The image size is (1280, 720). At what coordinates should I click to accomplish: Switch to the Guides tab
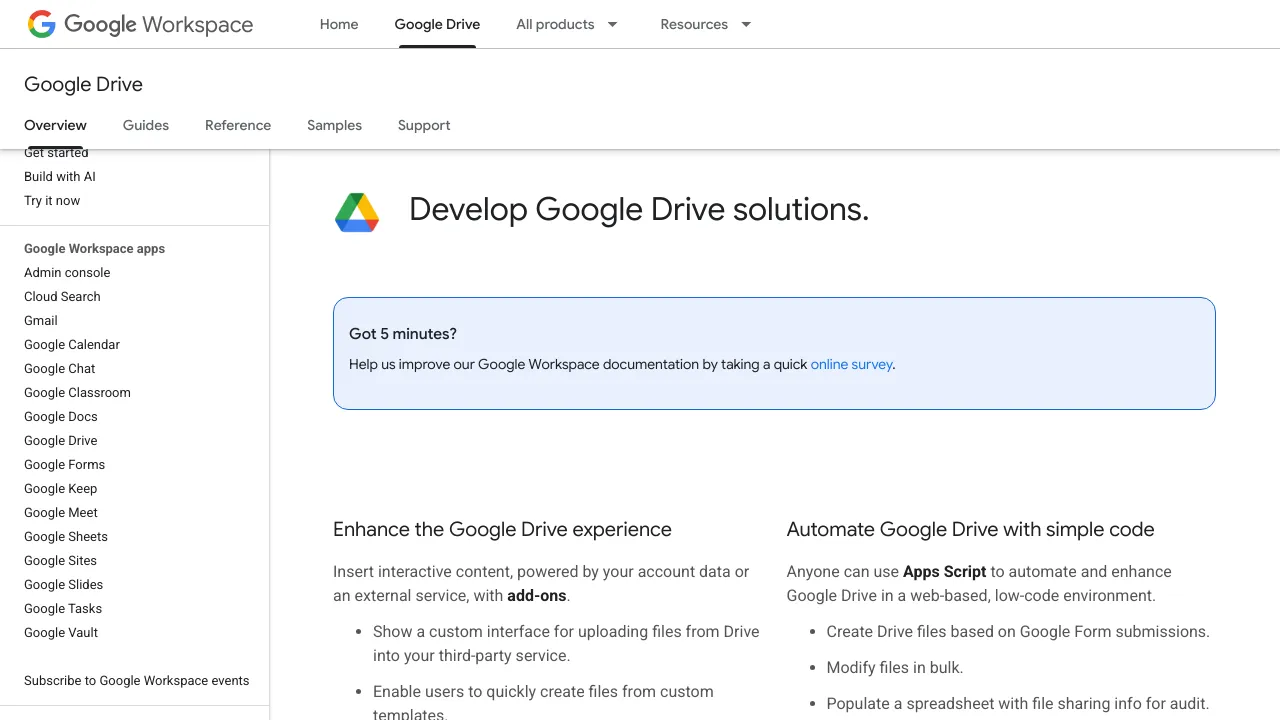(x=146, y=125)
